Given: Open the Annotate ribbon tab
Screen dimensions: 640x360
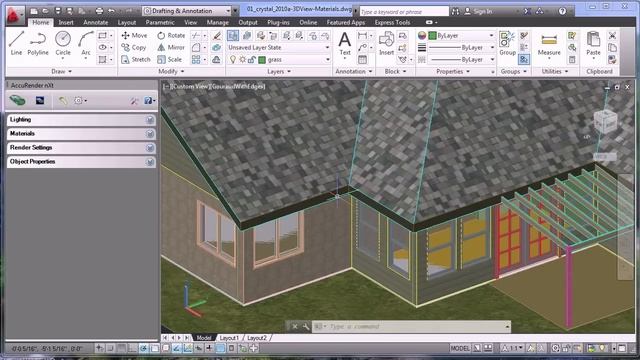Looking at the screenshot, I should click(96, 22).
